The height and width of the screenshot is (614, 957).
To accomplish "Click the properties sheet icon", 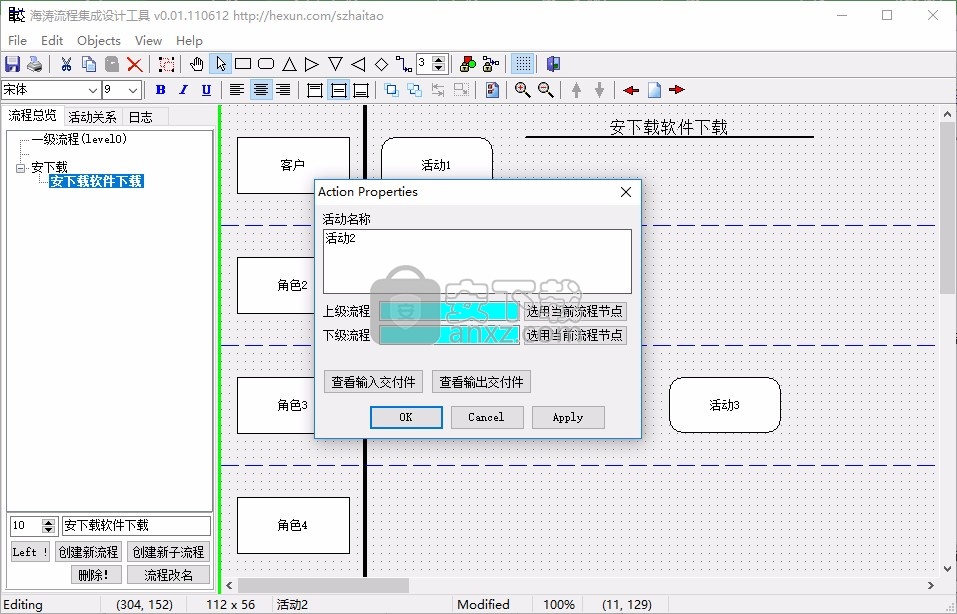I will coord(492,90).
